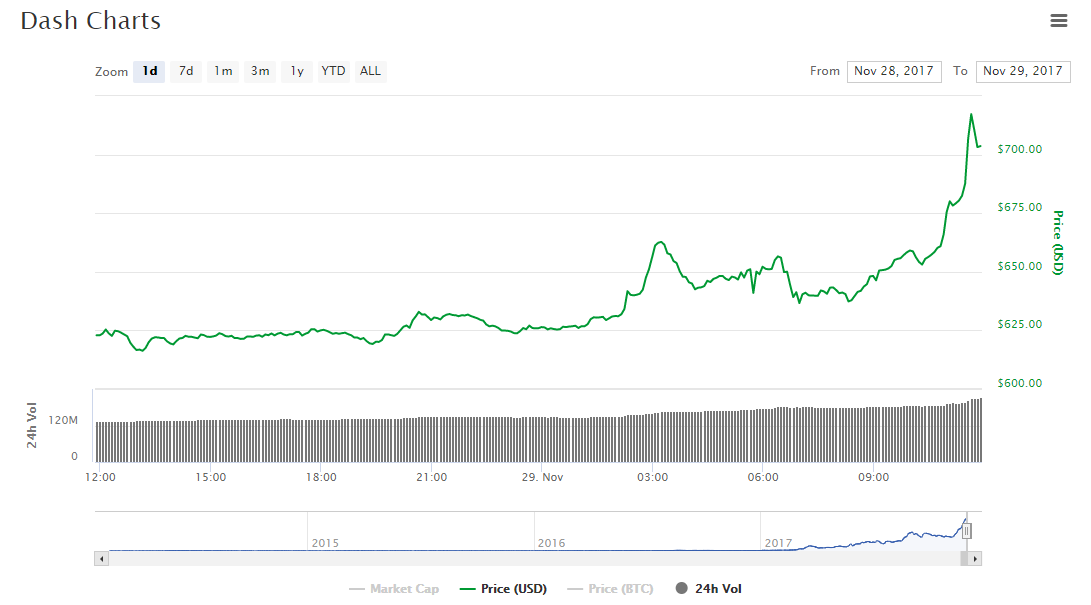The width and height of the screenshot is (1091, 605).
Task: Click the 15:00 time label
Action: coord(211,477)
